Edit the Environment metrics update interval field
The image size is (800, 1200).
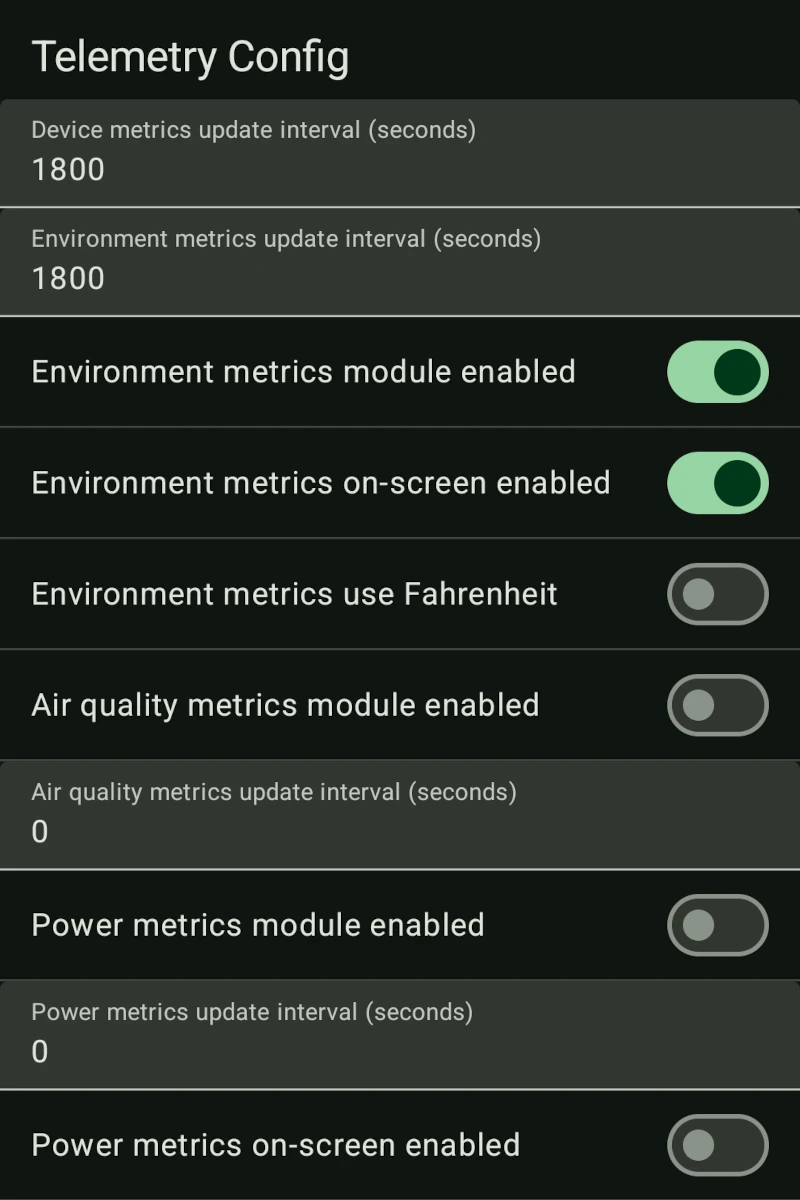coord(400,262)
